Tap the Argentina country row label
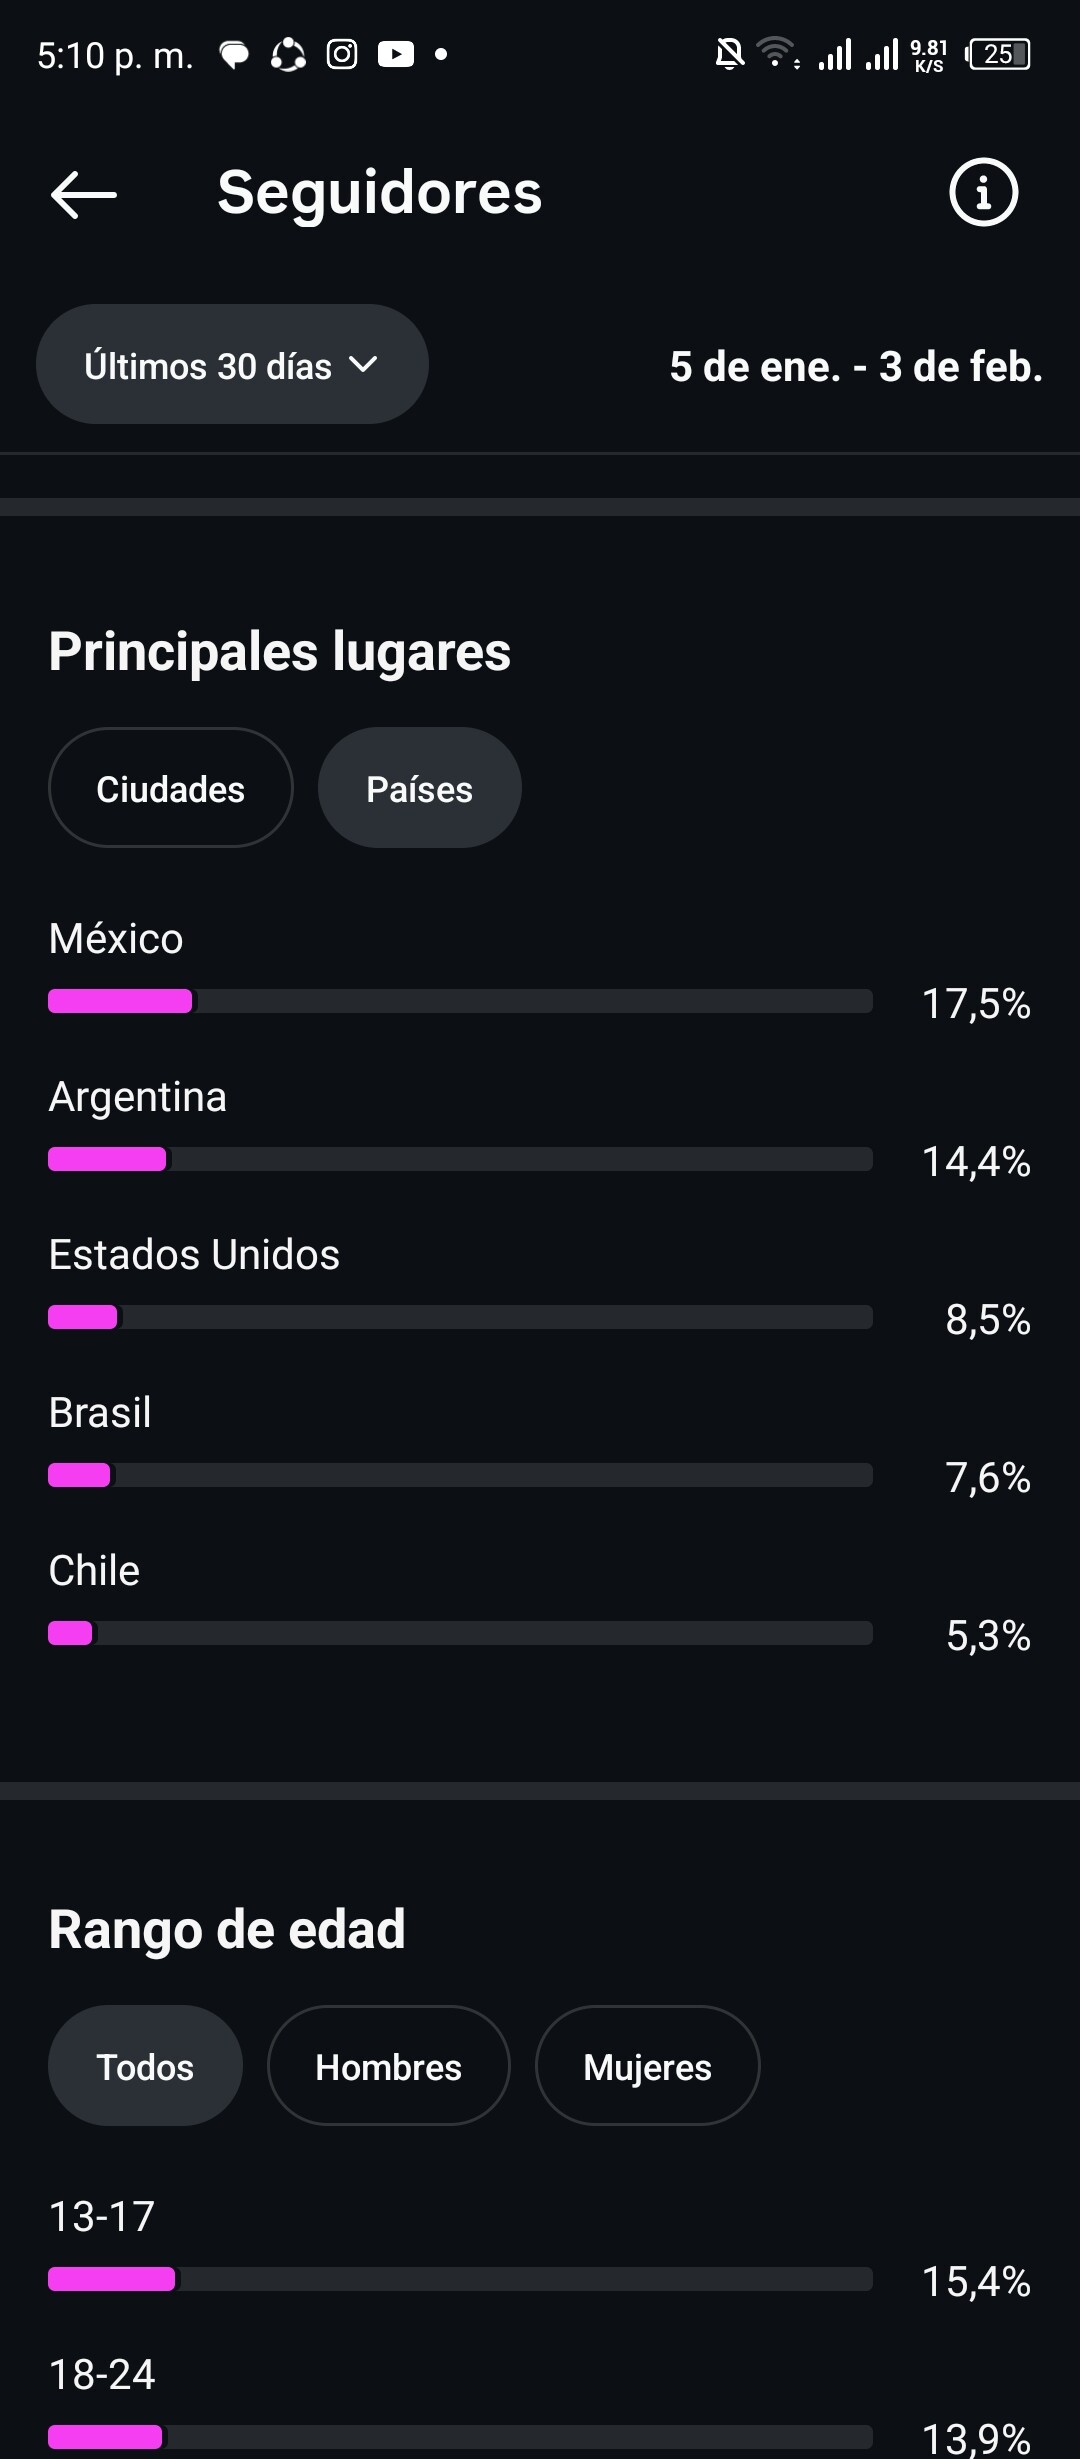The image size is (1080, 2459). (x=138, y=1097)
